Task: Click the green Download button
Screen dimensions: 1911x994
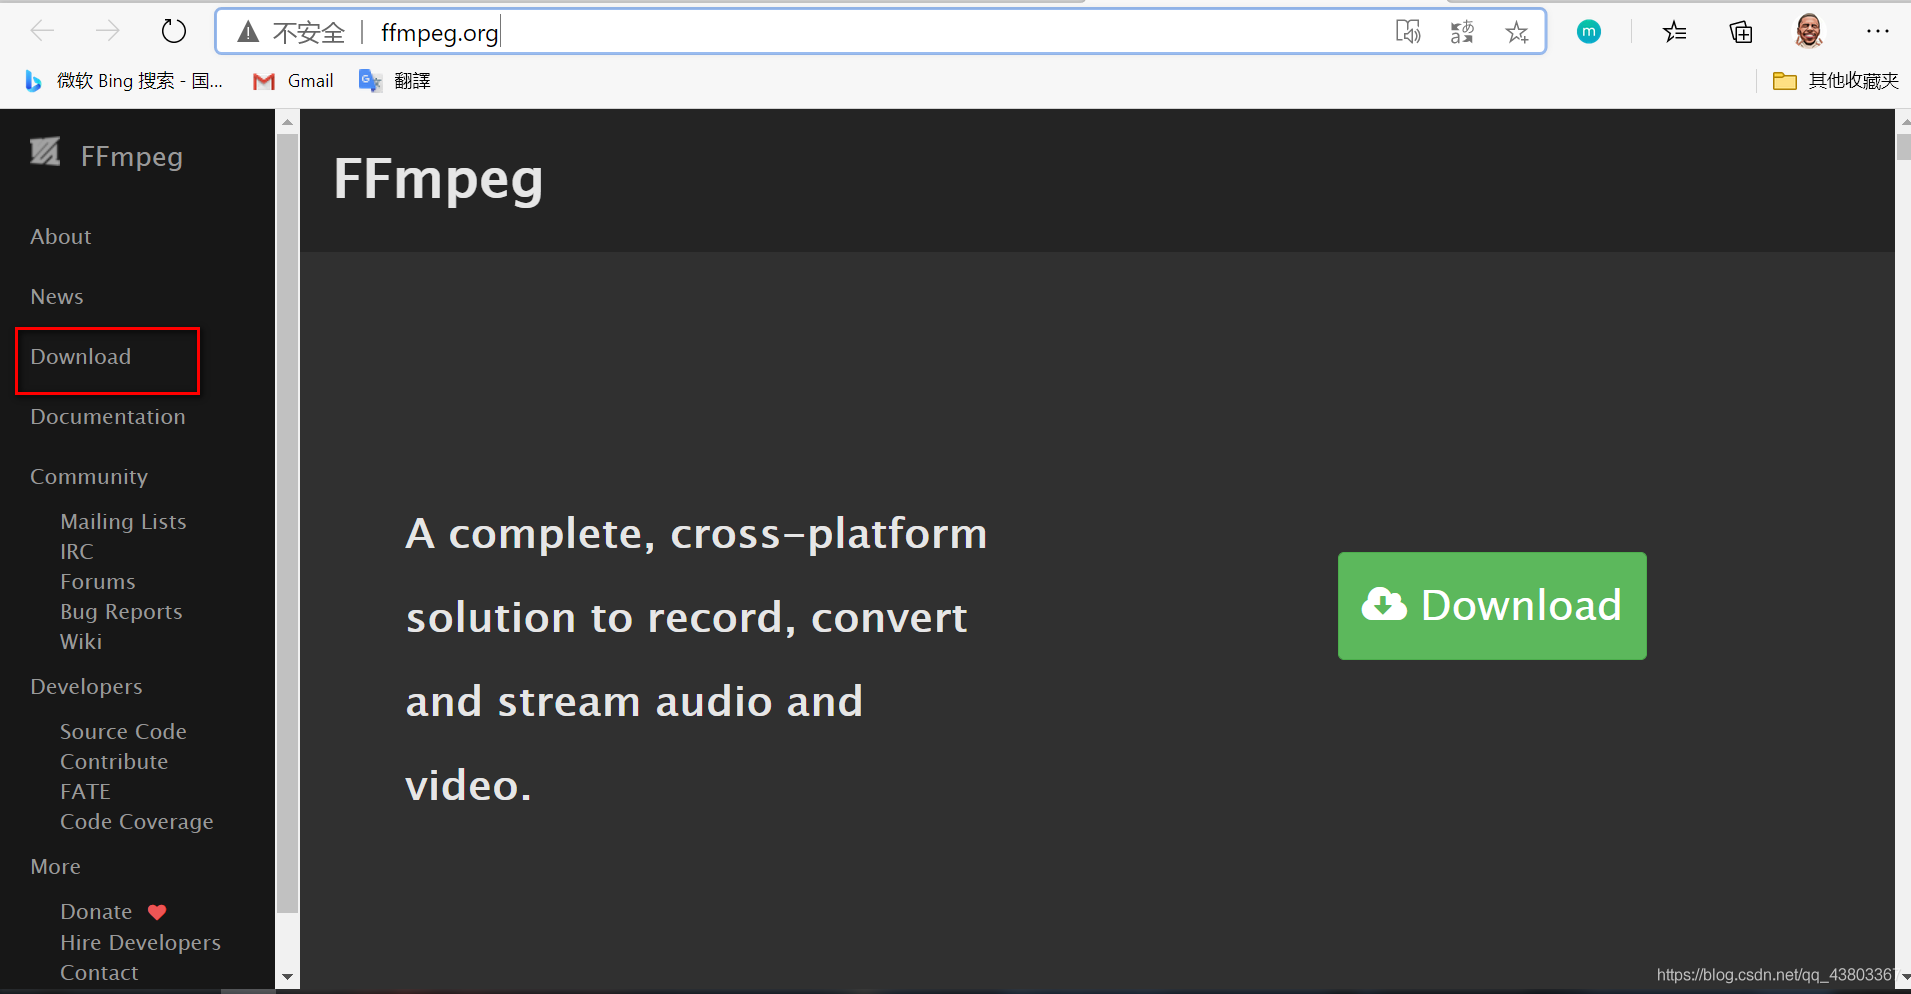Action: (1491, 606)
